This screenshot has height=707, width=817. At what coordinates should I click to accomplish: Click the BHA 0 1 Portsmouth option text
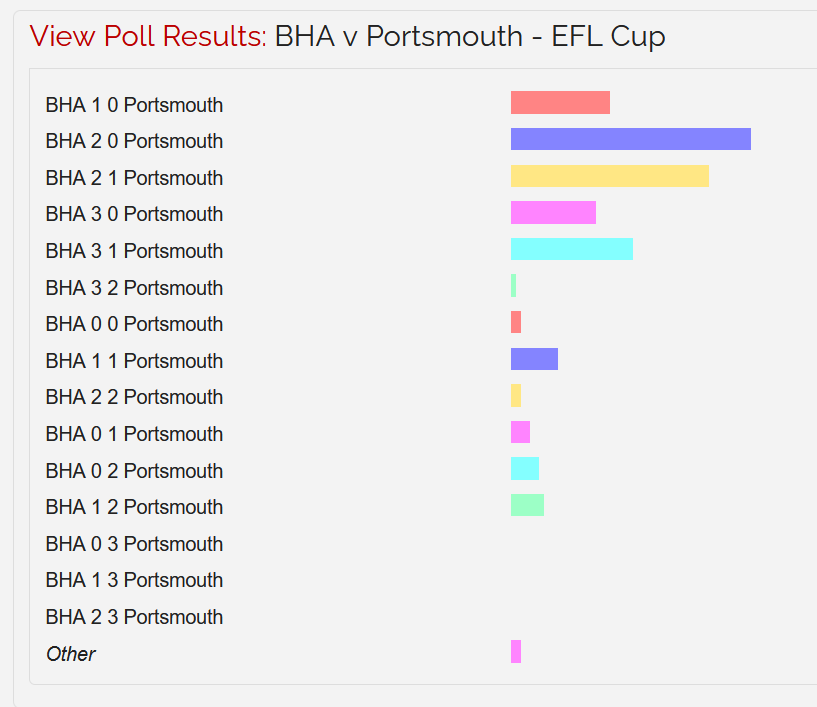pyautogui.click(x=134, y=434)
